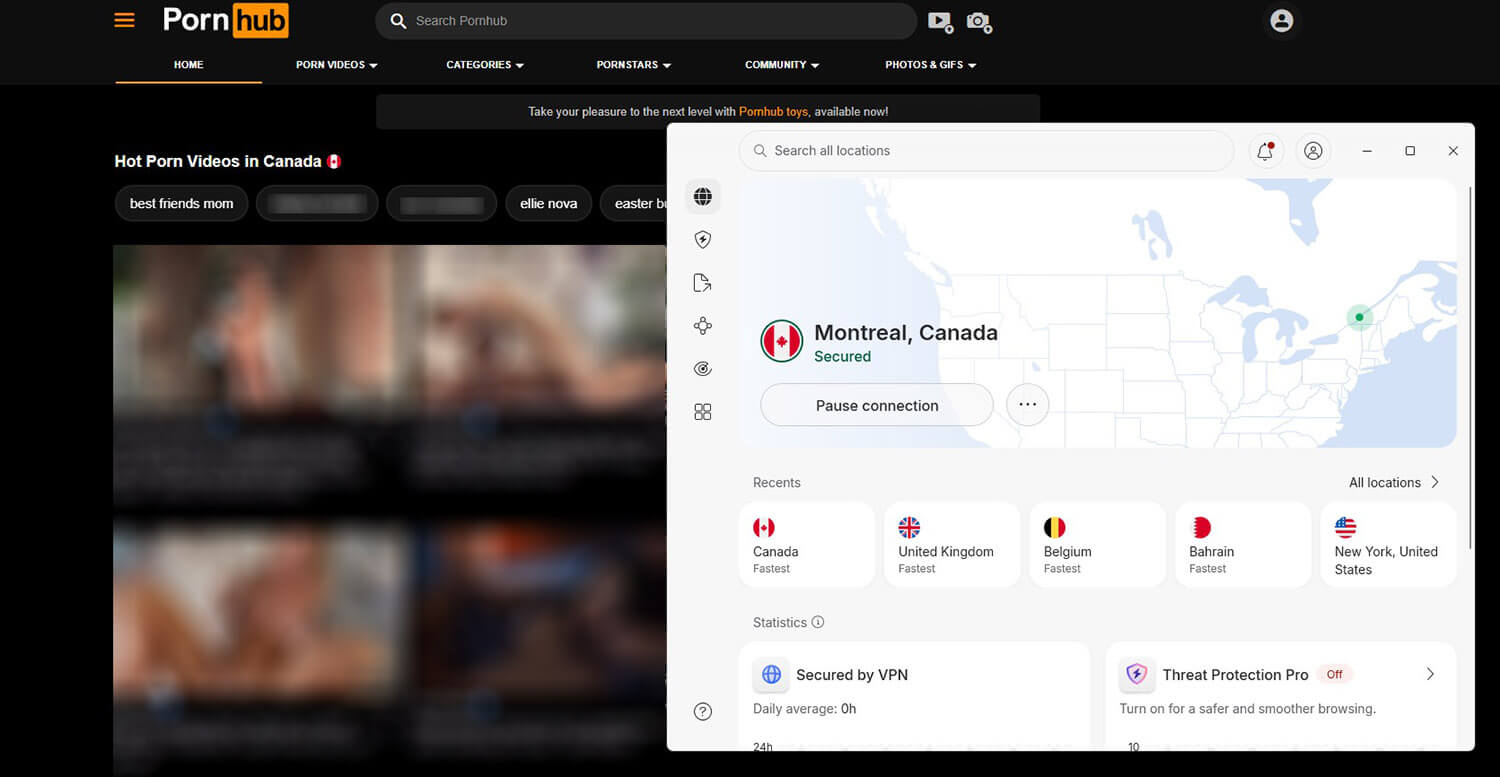
Task: Click the green 'Secured' status text
Action: point(842,357)
